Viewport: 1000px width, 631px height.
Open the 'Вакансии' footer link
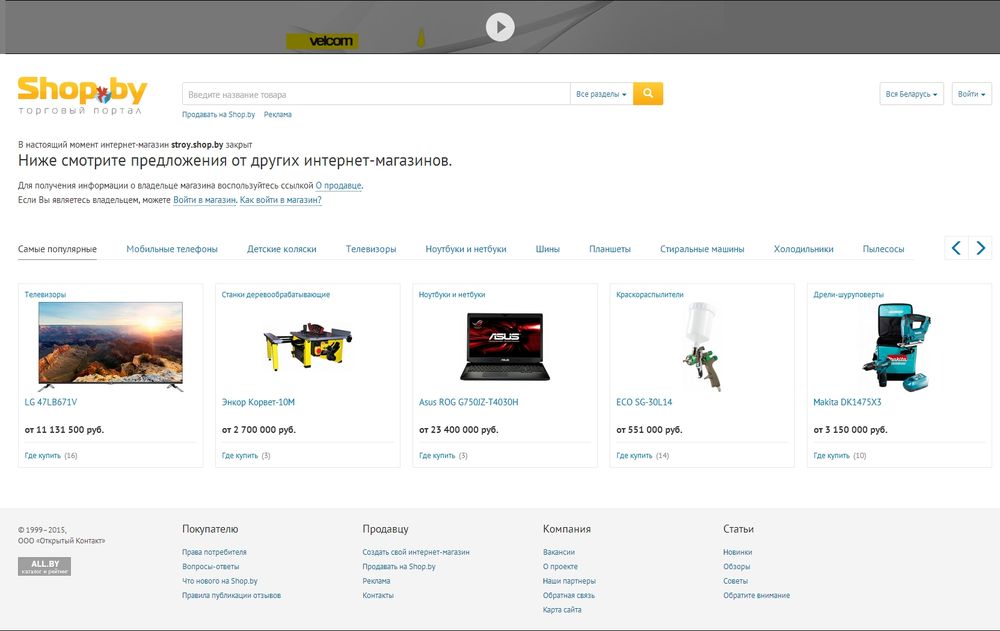(x=559, y=553)
